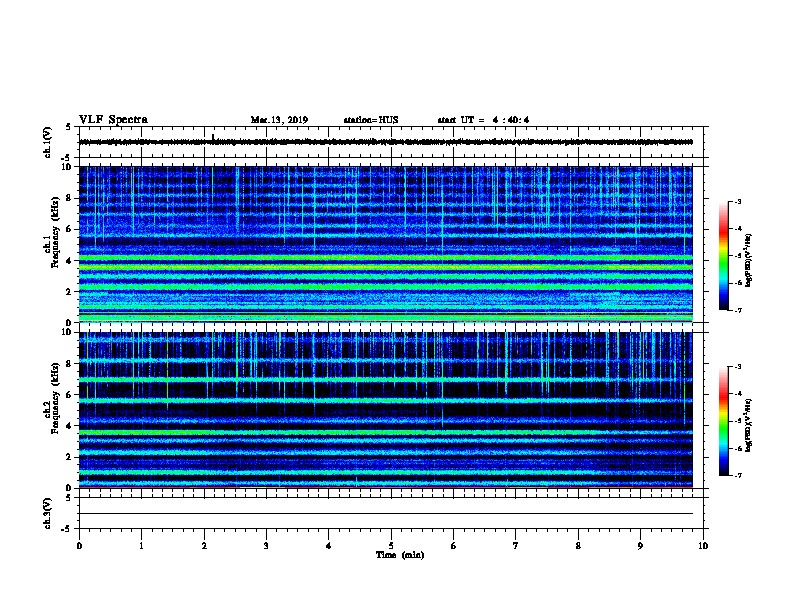This screenshot has height=612, width=792.
Task: Click the "ch.1(V)" axis label
Action: [x=47, y=142]
